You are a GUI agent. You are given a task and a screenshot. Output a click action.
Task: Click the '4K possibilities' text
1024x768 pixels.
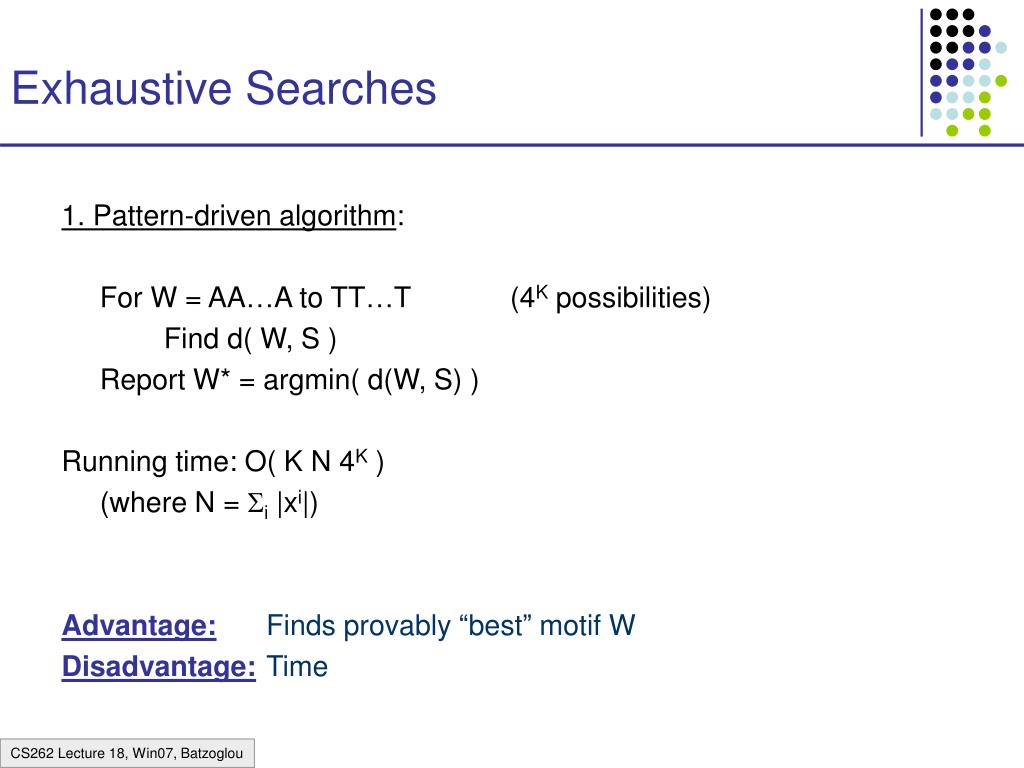click(611, 298)
